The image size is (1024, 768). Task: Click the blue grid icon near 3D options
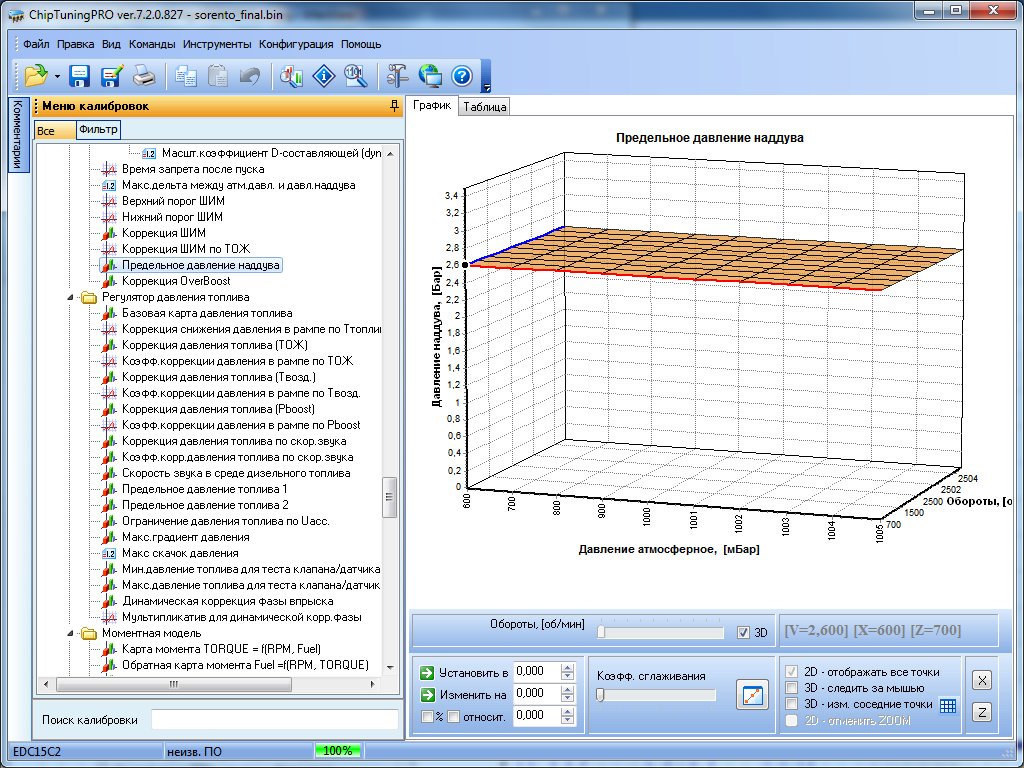(948, 706)
